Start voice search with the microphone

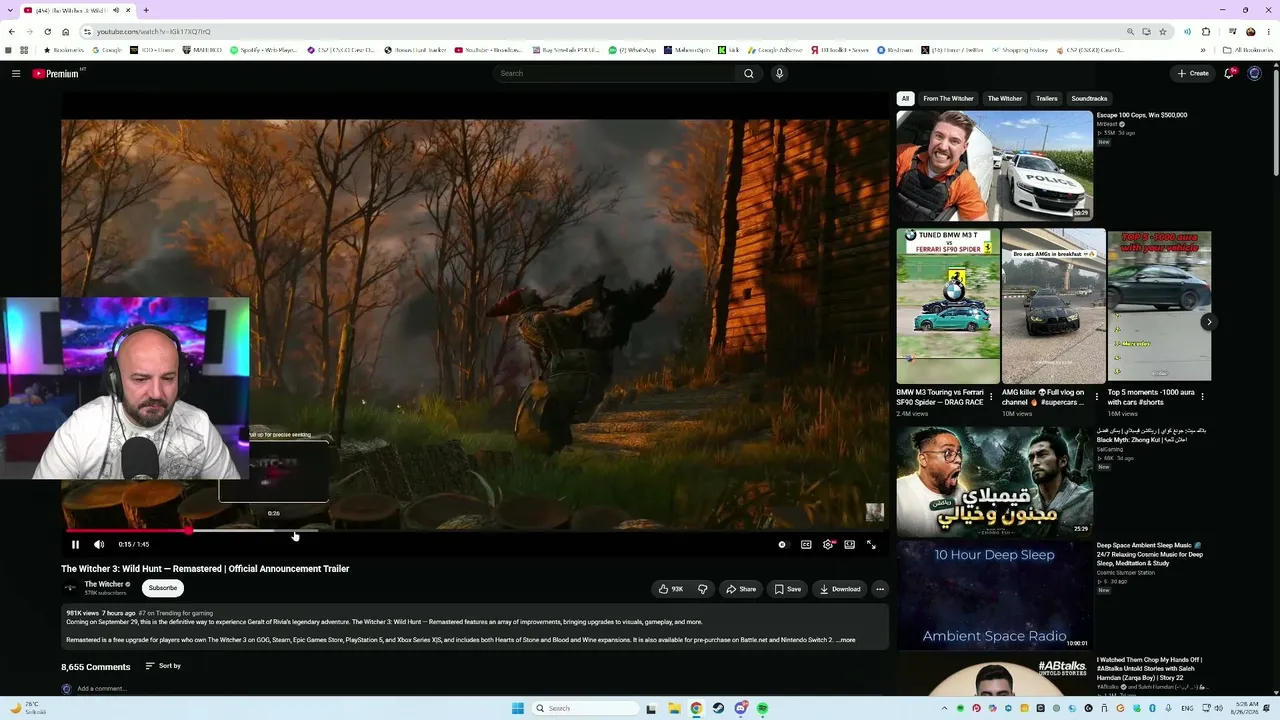click(779, 73)
